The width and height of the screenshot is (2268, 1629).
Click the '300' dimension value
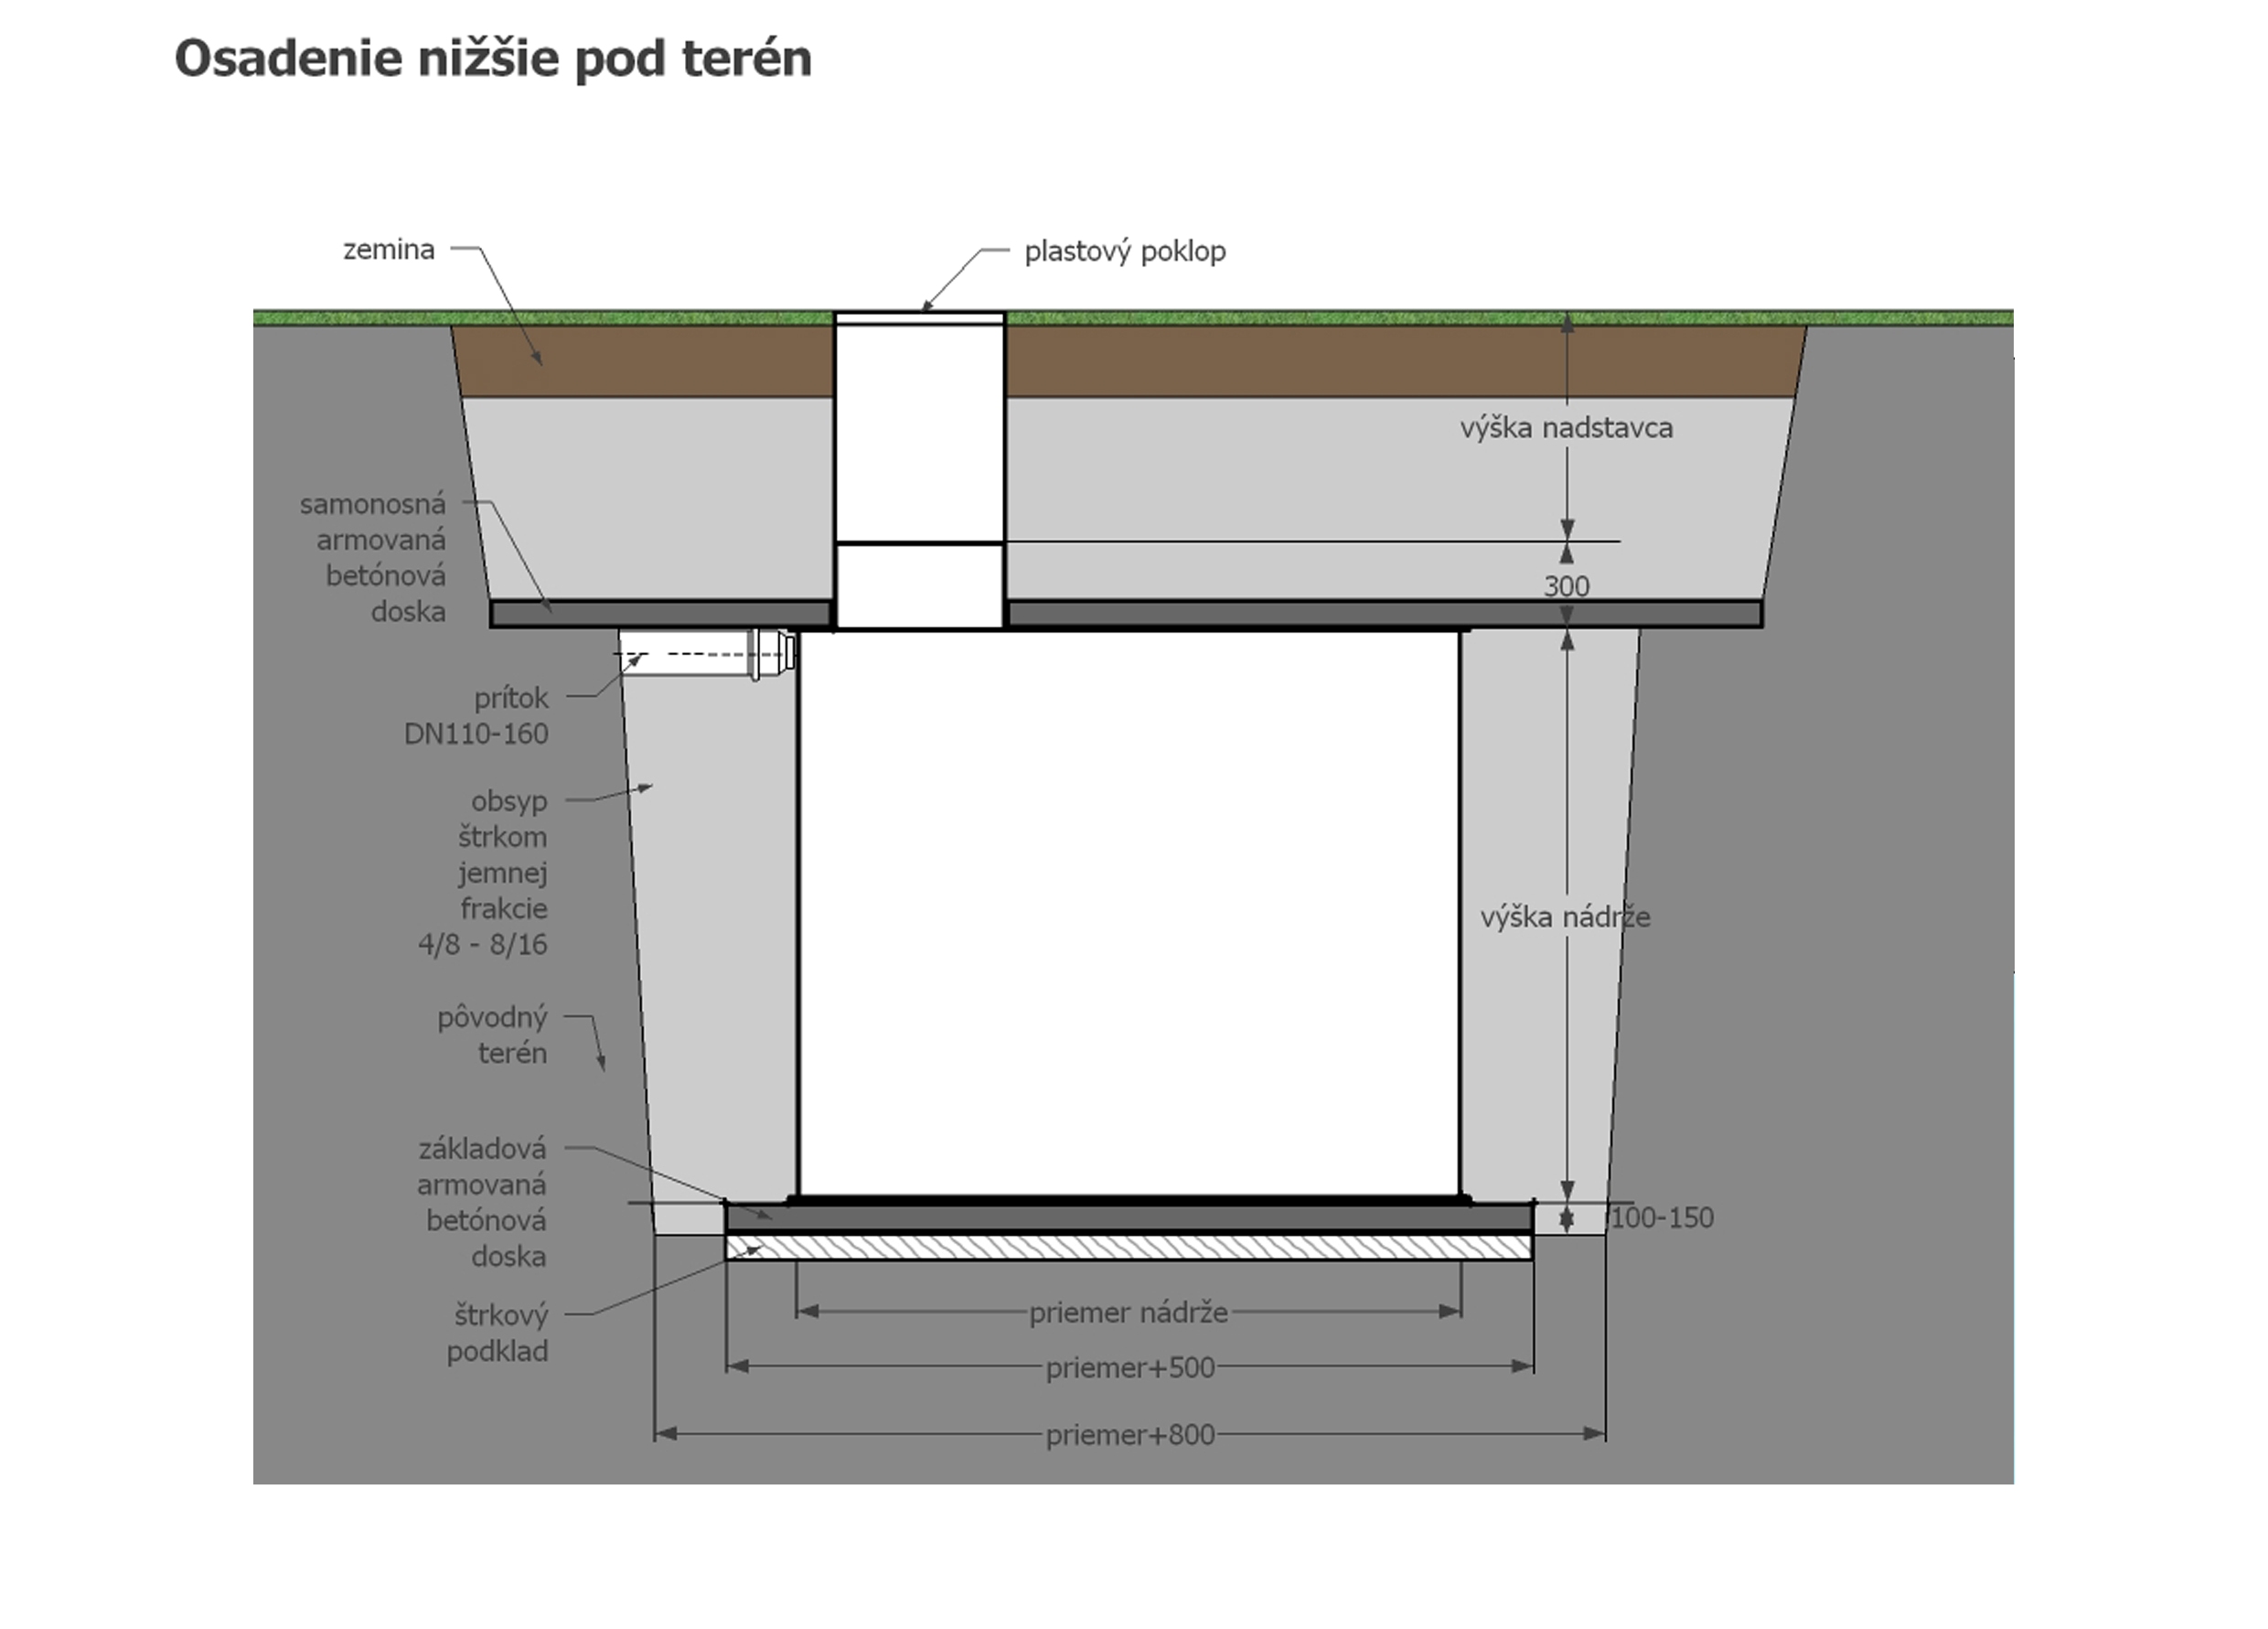coord(1566,586)
